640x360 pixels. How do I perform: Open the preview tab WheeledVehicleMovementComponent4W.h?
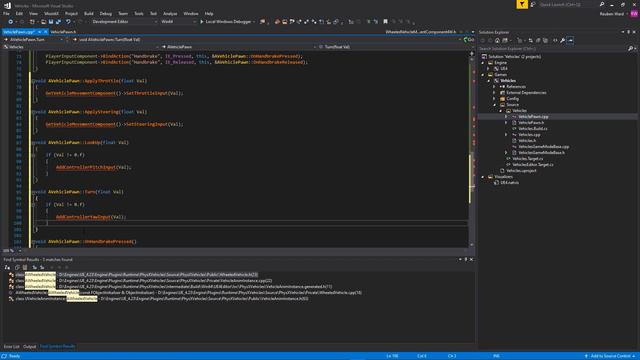(x=420, y=32)
